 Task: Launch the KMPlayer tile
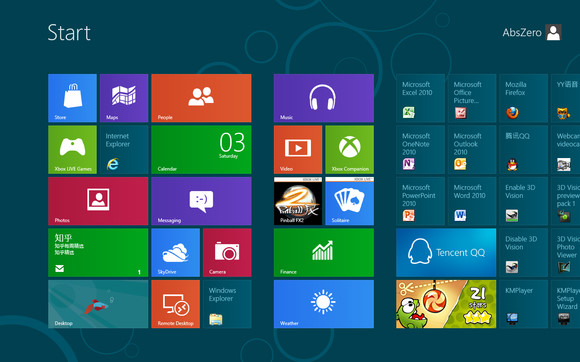coord(523,304)
